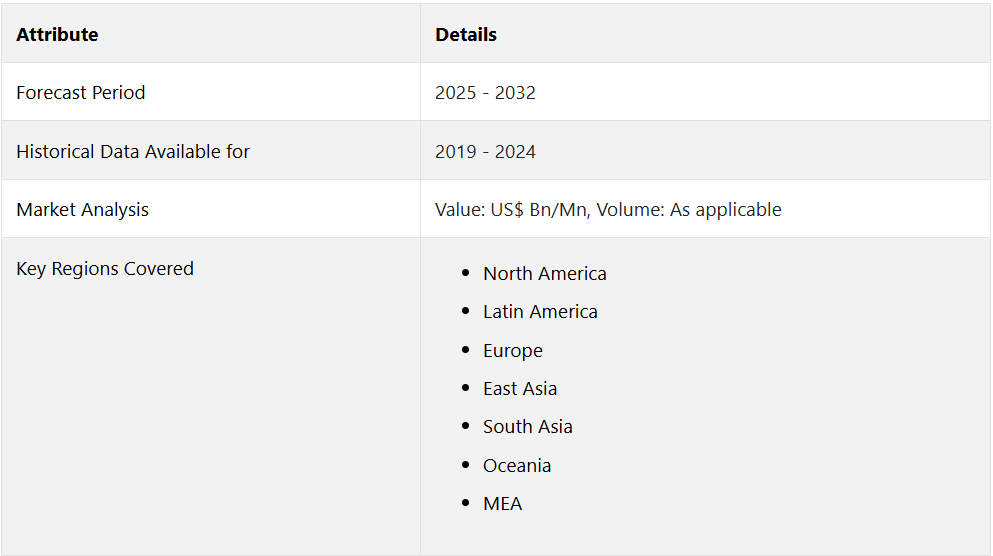Click North America in regions list

pyautogui.click(x=545, y=273)
